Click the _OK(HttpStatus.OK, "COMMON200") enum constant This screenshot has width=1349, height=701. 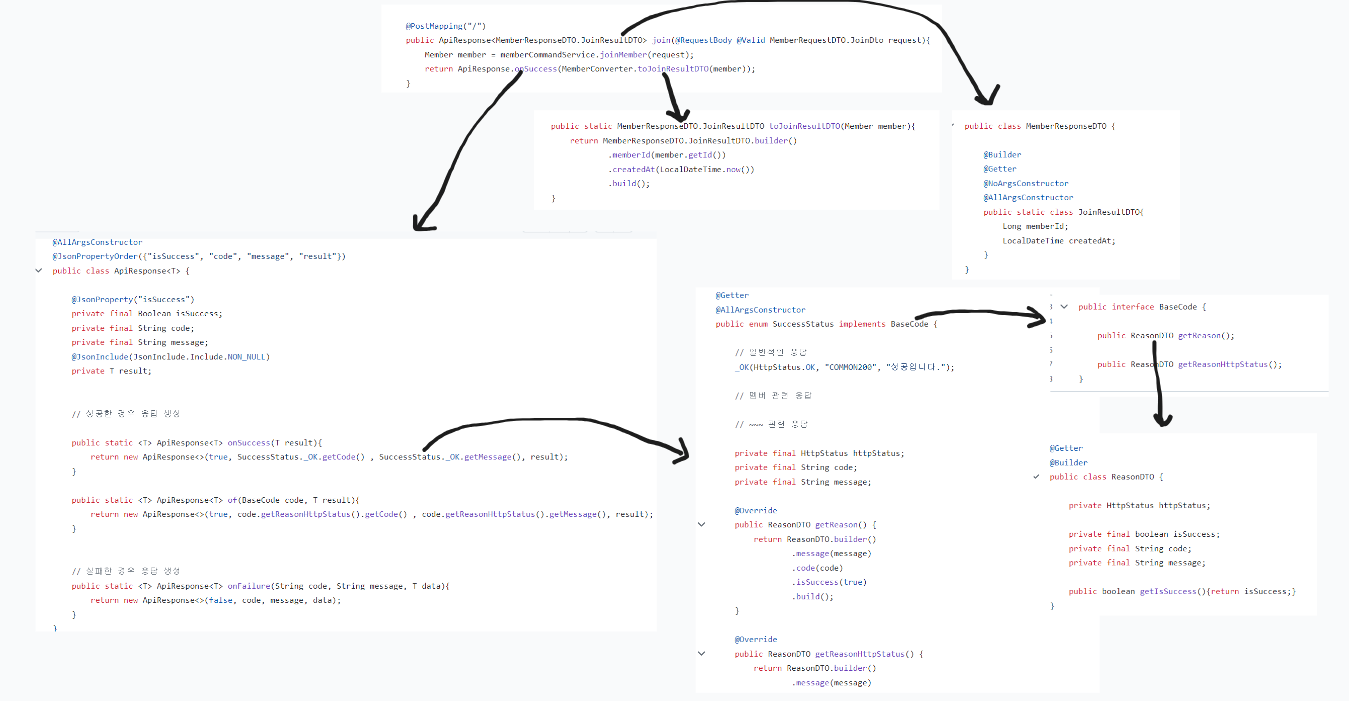pos(844,367)
